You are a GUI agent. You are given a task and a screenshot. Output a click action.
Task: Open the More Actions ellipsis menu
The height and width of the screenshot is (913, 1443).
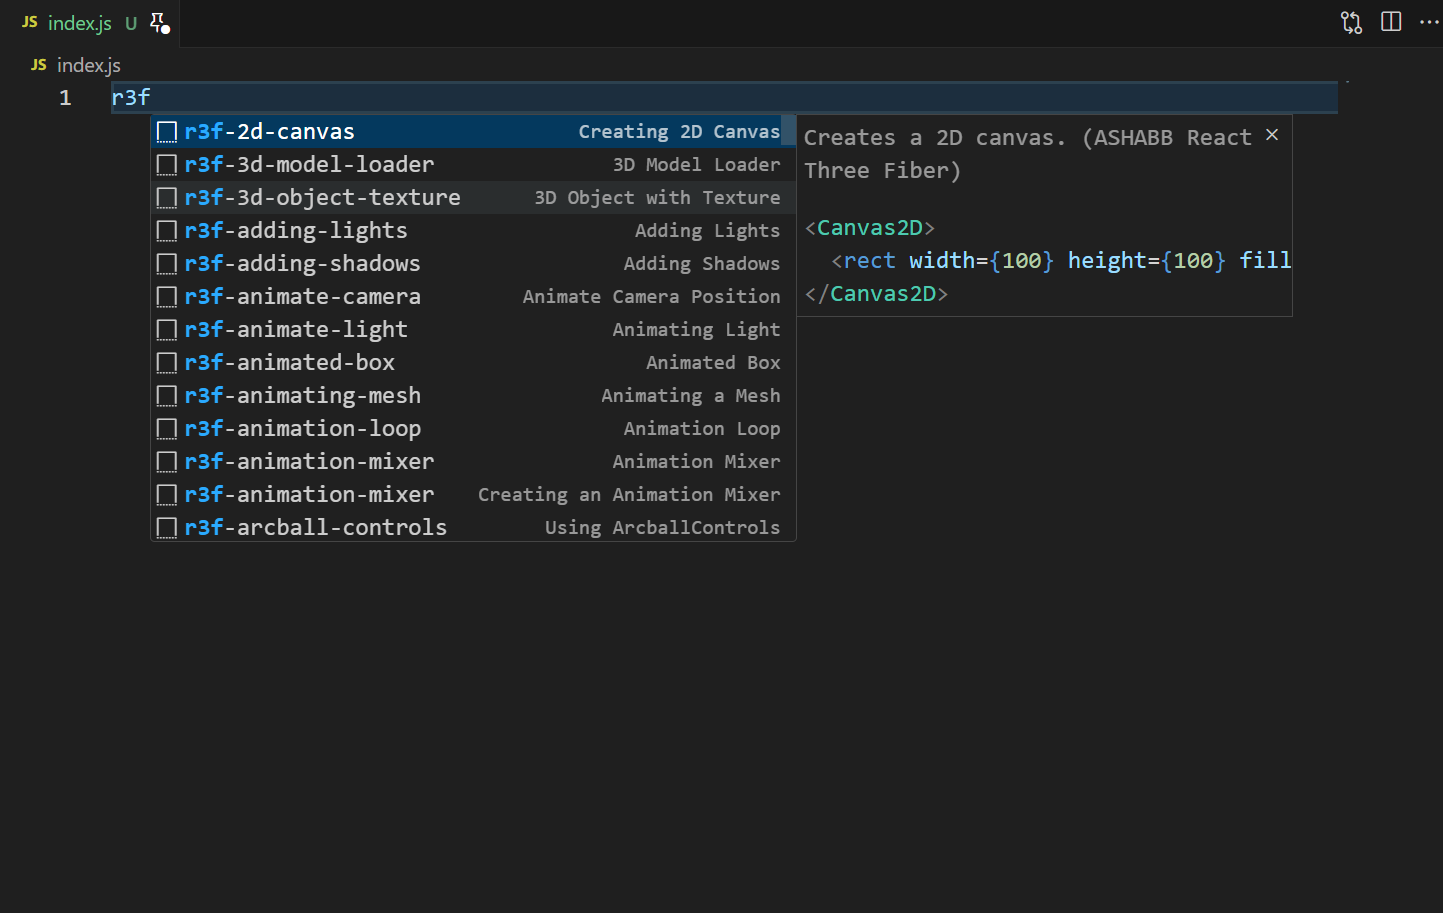click(x=1429, y=22)
